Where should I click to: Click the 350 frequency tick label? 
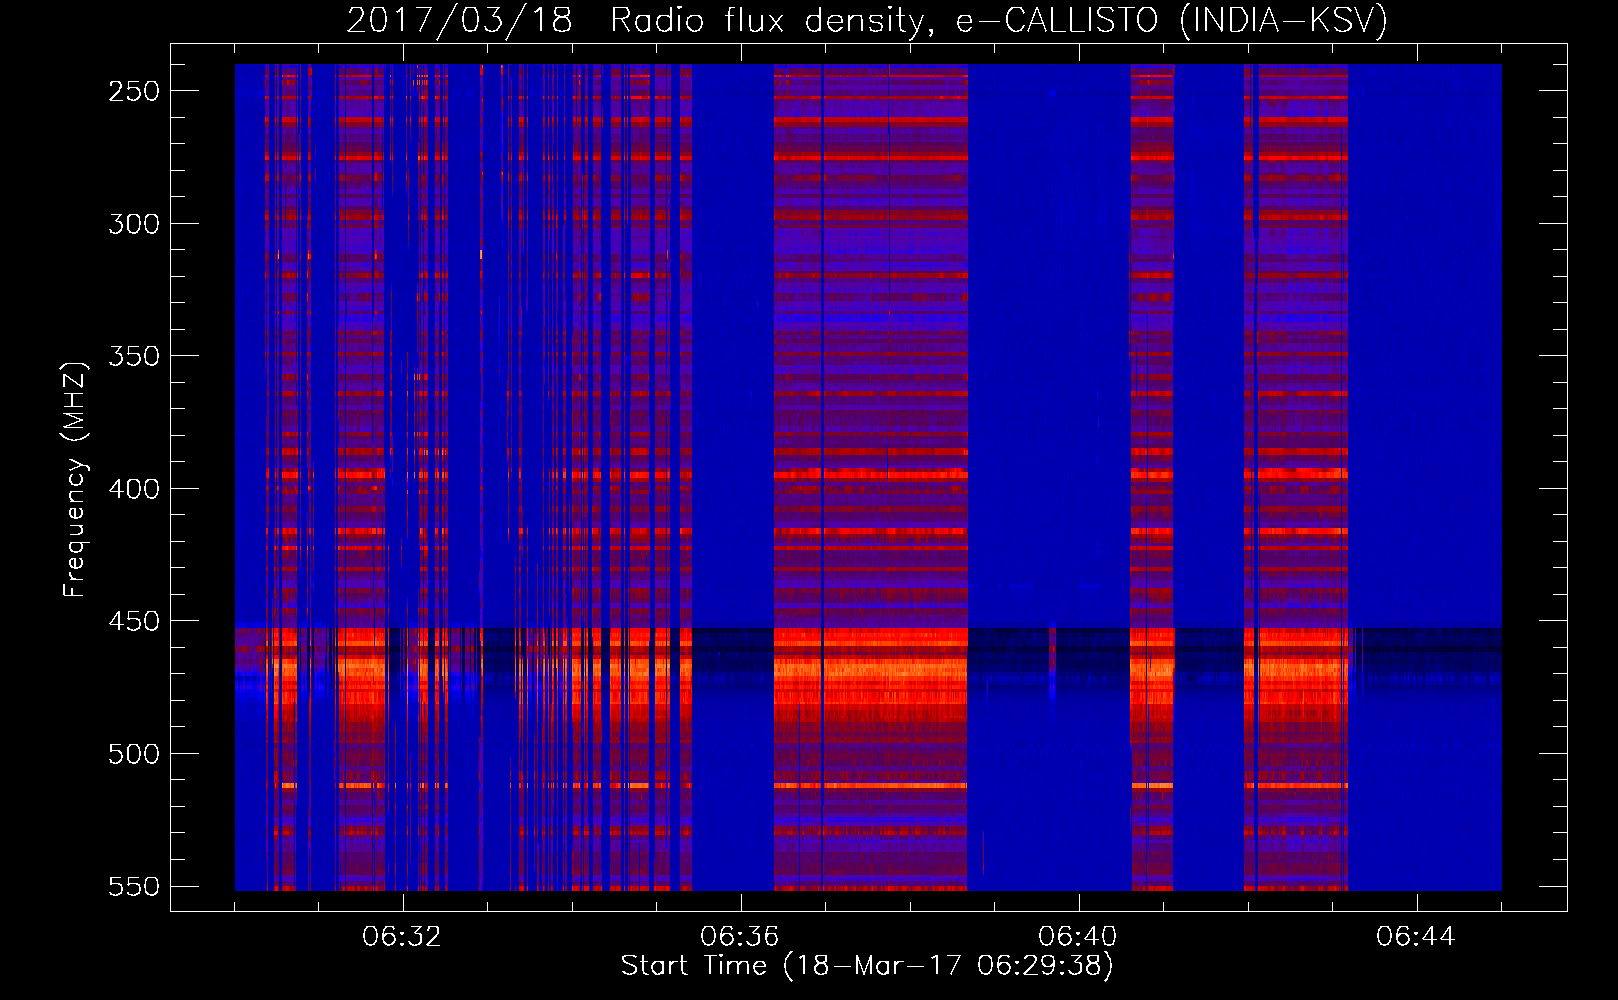pos(134,357)
